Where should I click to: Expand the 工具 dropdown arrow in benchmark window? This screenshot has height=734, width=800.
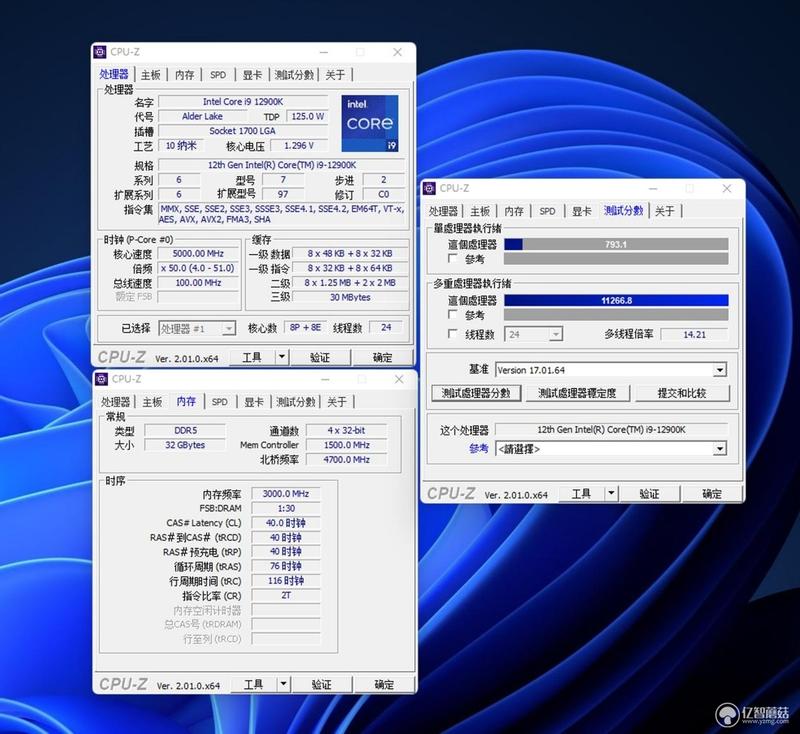coord(611,494)
